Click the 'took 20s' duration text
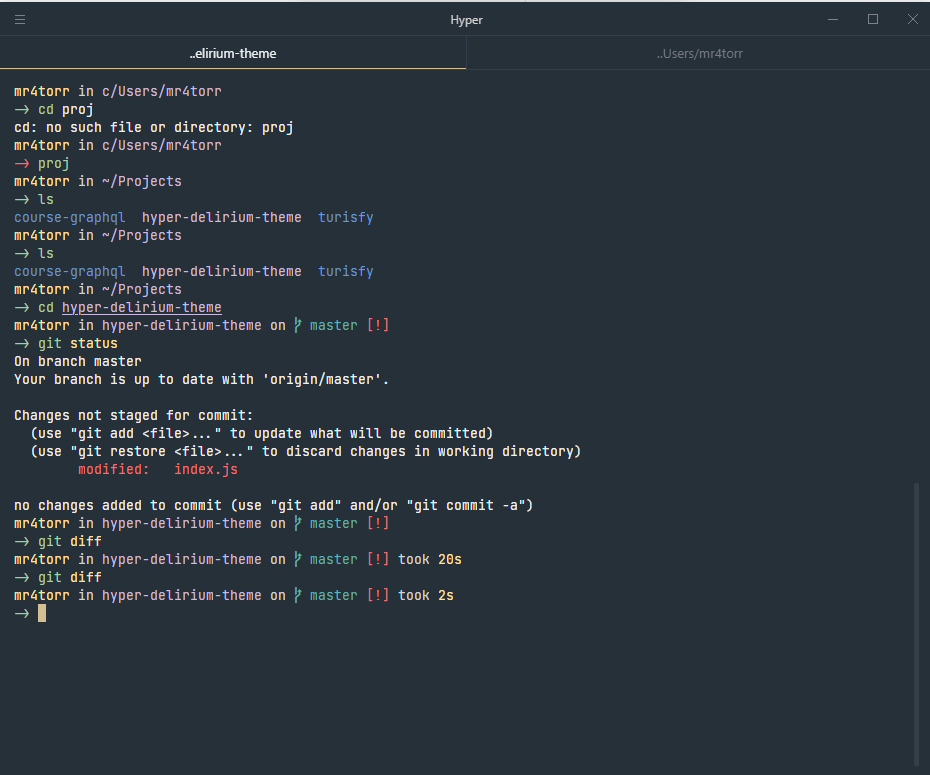This screenshot has width=930, height=775. (429, 559)
